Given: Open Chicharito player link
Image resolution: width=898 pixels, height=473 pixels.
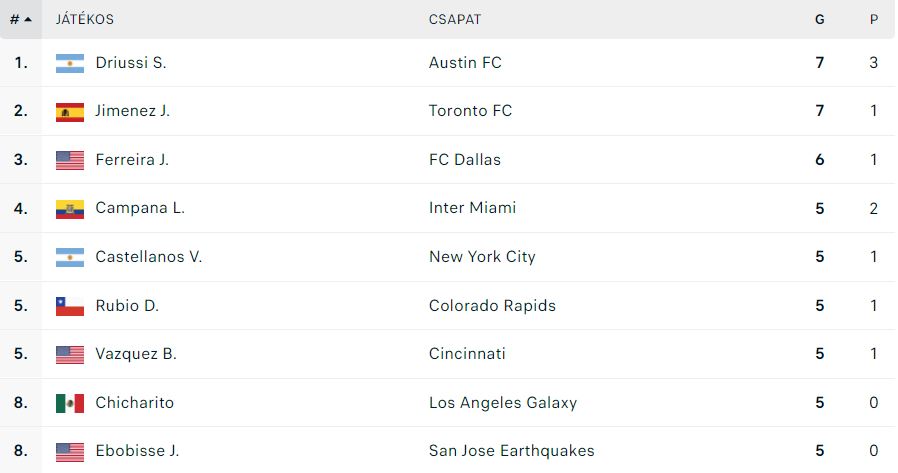Looking at the screenshot, I should click(135, 403).
